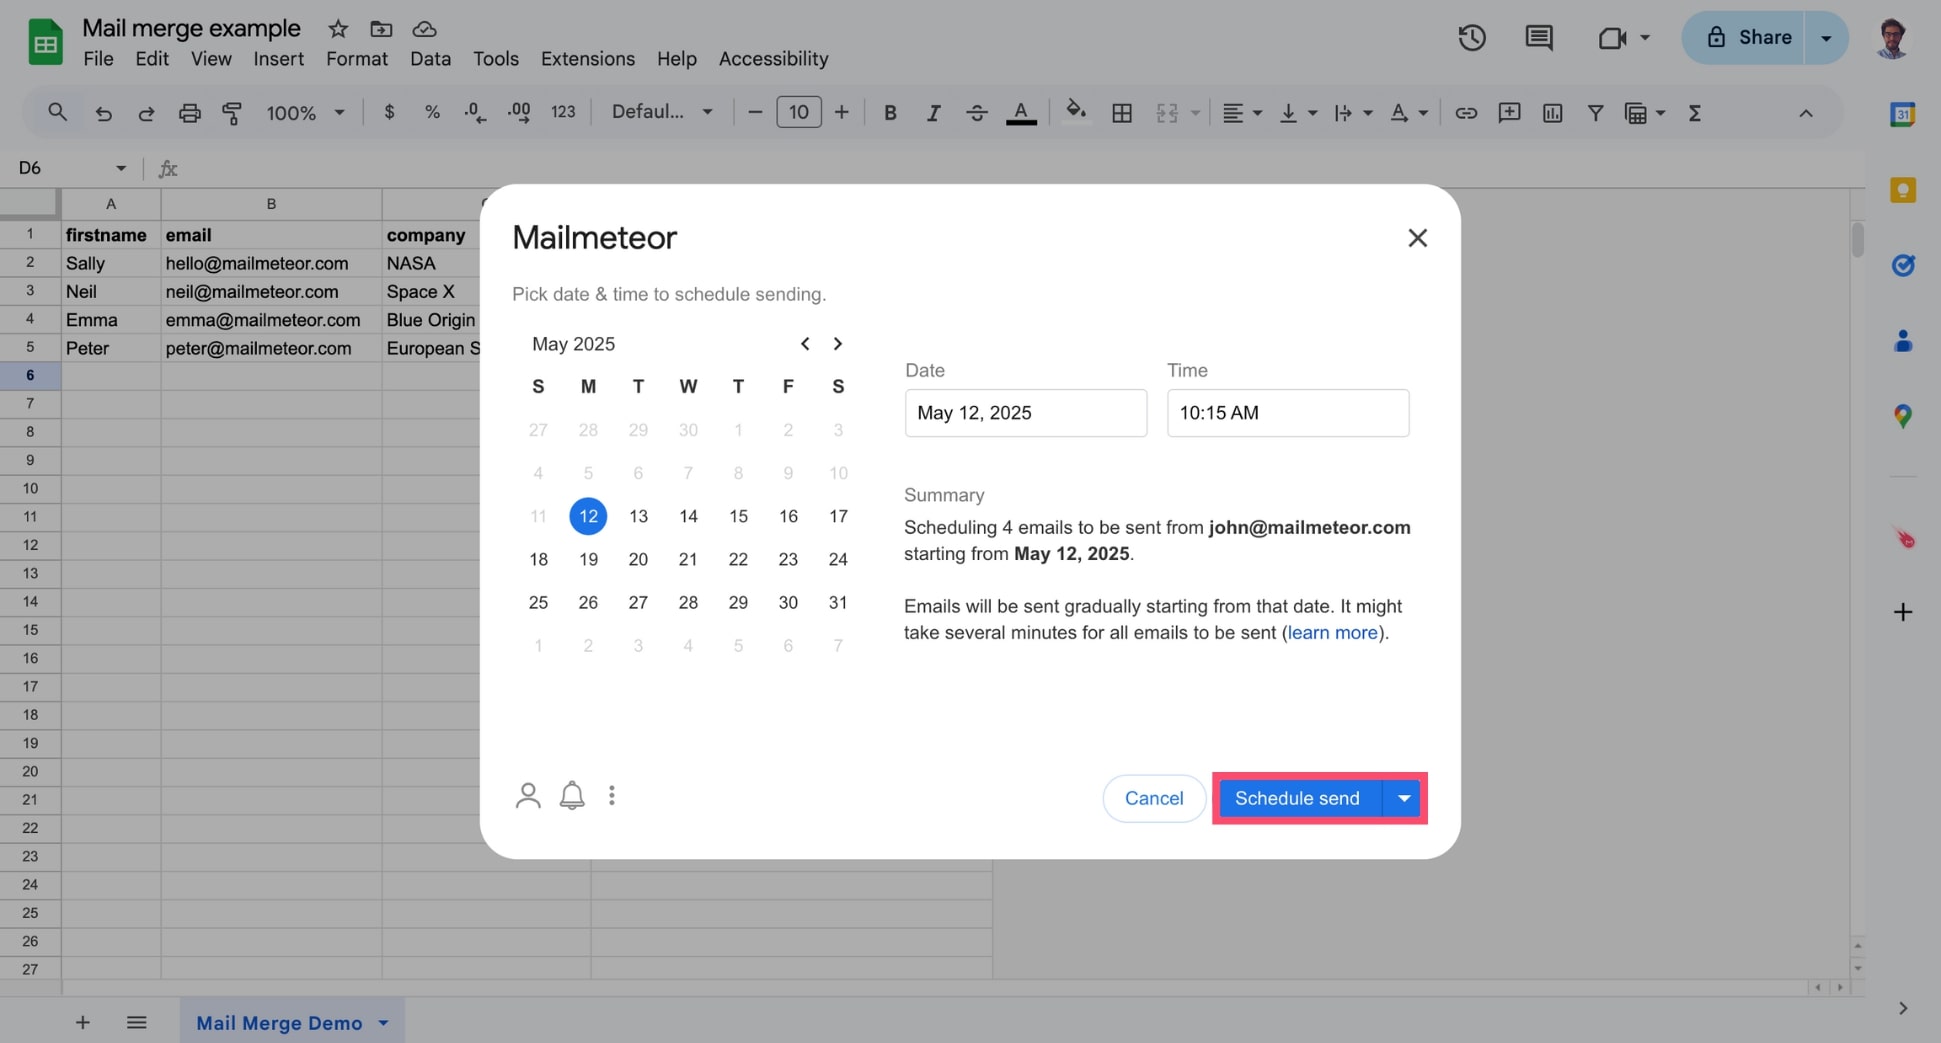Go to the next month in calendar
The width and height of the screenshot is (1941, 1043).
click(838, 344)
